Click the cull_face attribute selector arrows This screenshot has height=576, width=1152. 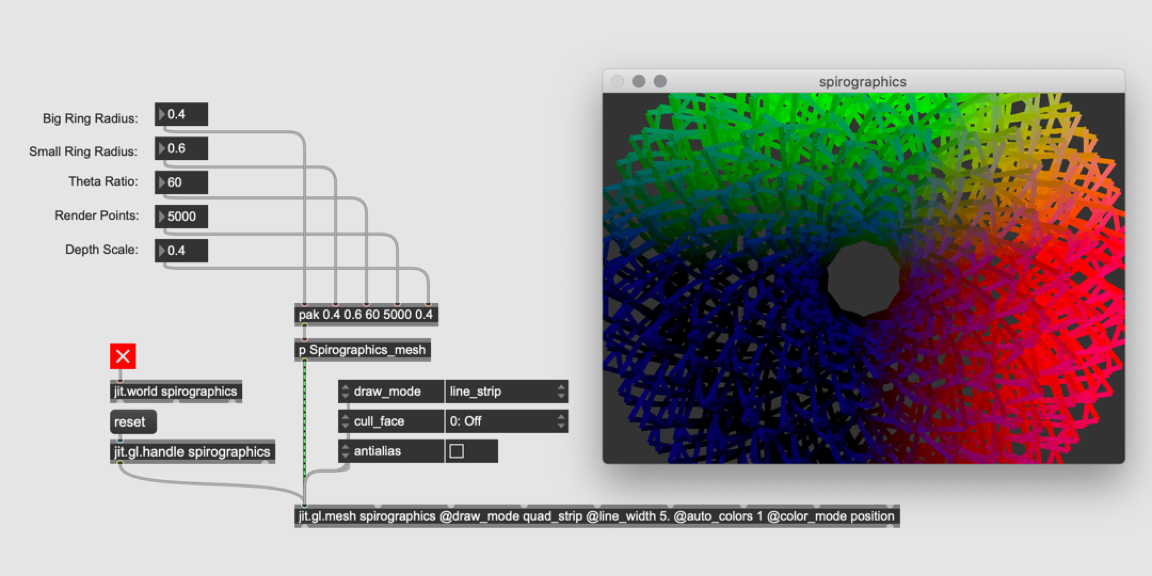tap(344, 422)
